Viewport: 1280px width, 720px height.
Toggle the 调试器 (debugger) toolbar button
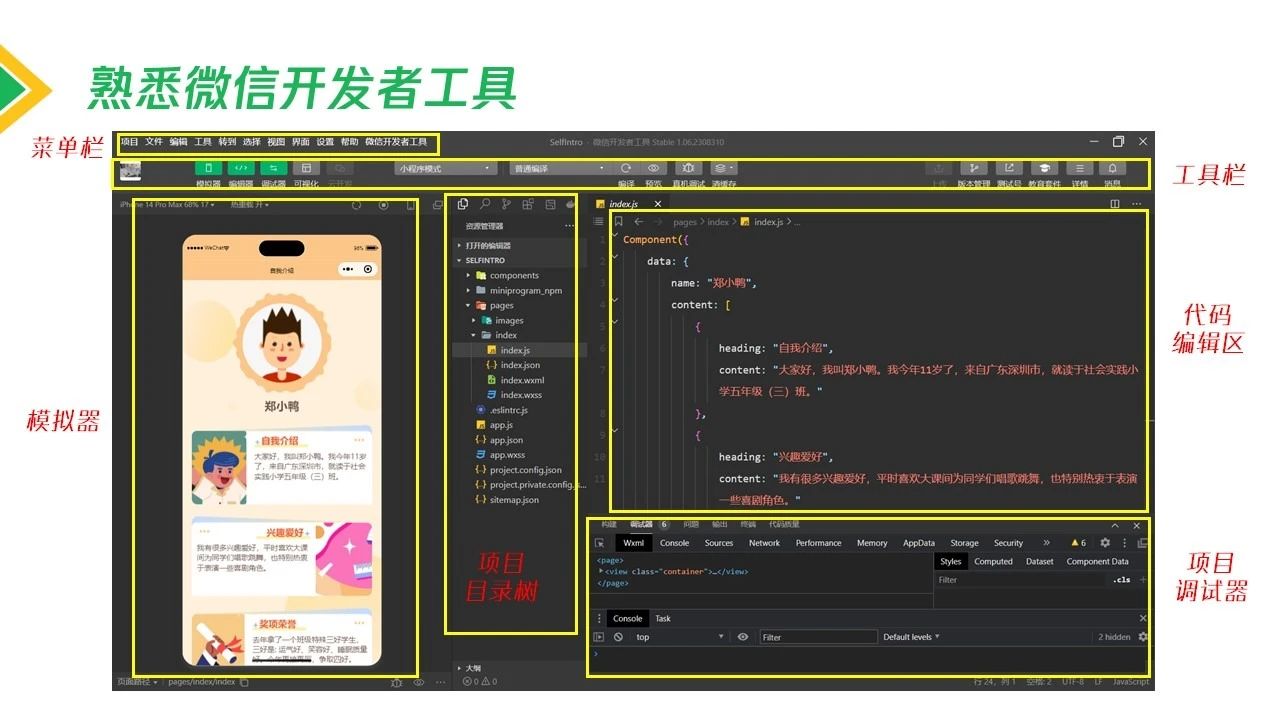click(x=274, y=168)
